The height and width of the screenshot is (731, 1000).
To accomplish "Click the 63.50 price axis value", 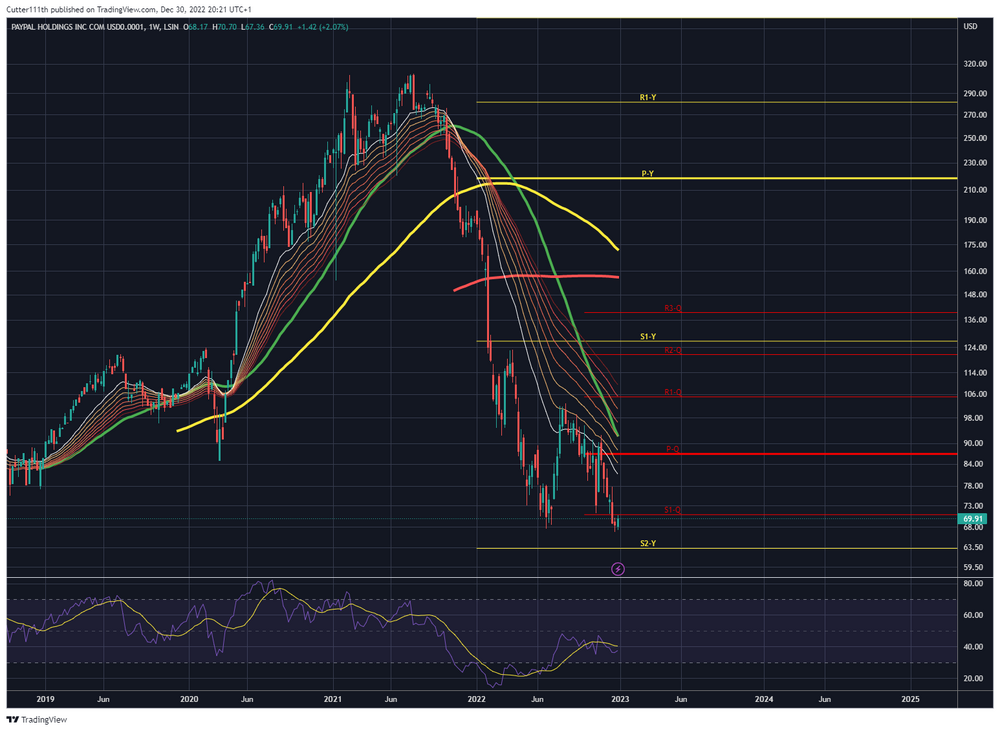I will click(x=973, y=547).
